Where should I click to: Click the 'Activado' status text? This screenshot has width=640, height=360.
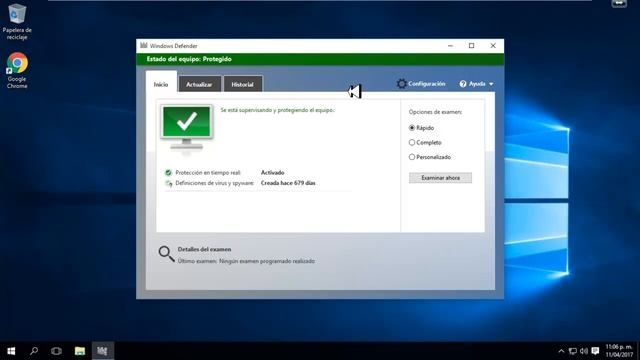click(x=273, y=173)
